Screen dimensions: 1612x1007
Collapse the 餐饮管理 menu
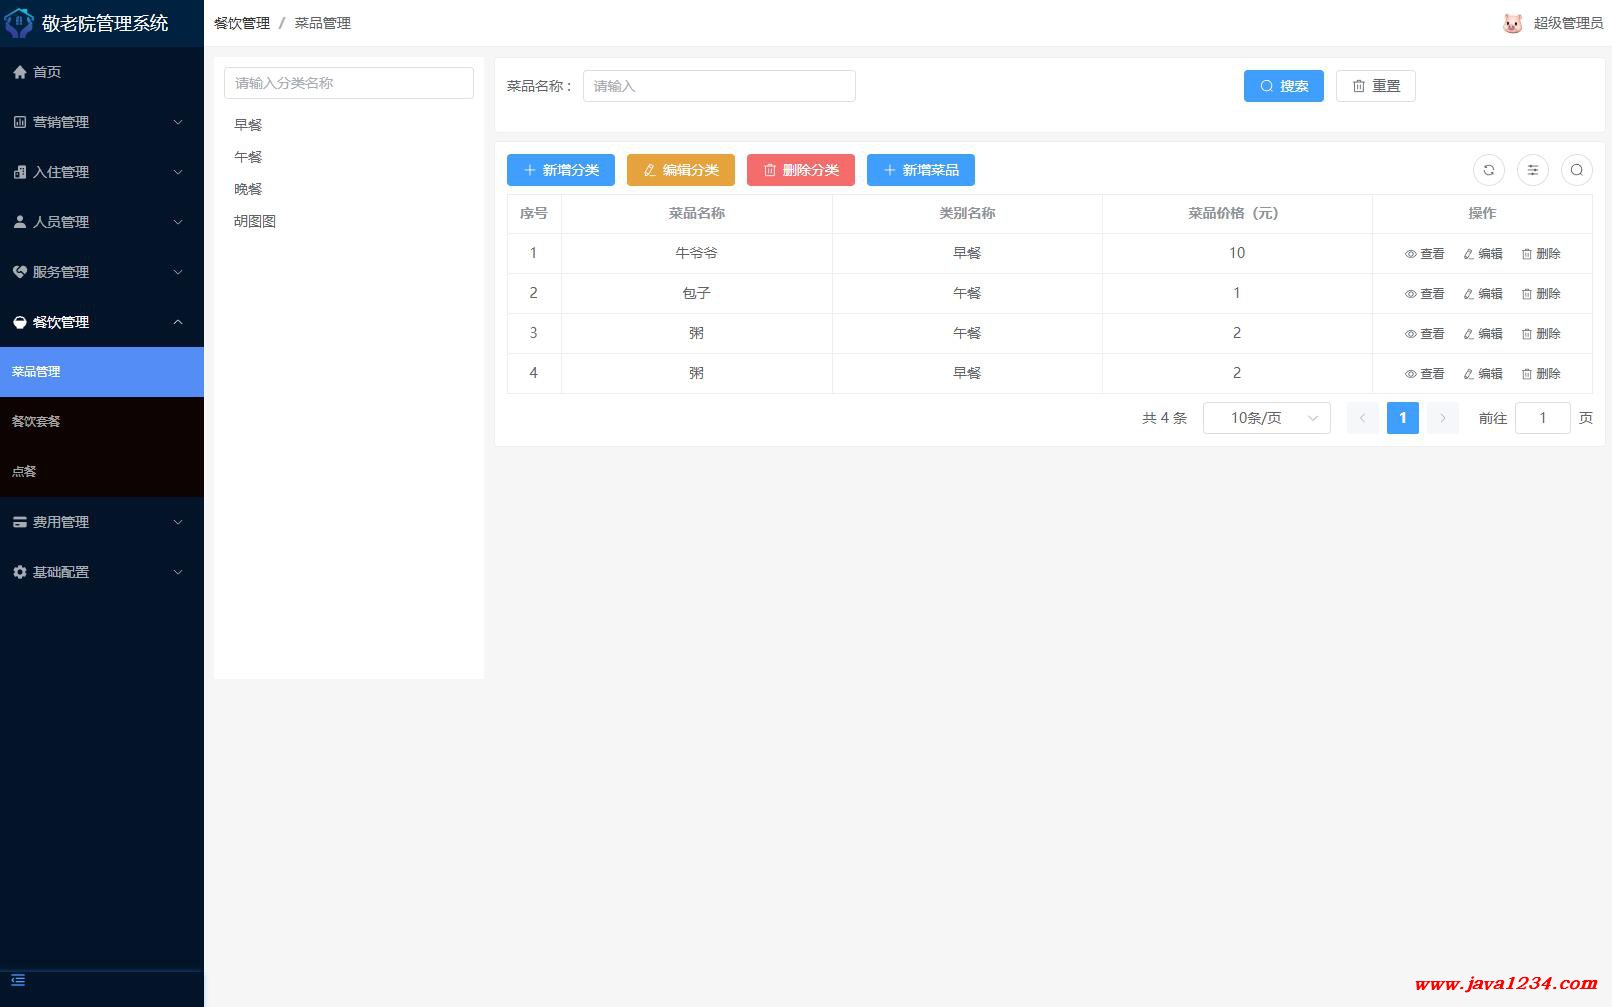[100, 322]
